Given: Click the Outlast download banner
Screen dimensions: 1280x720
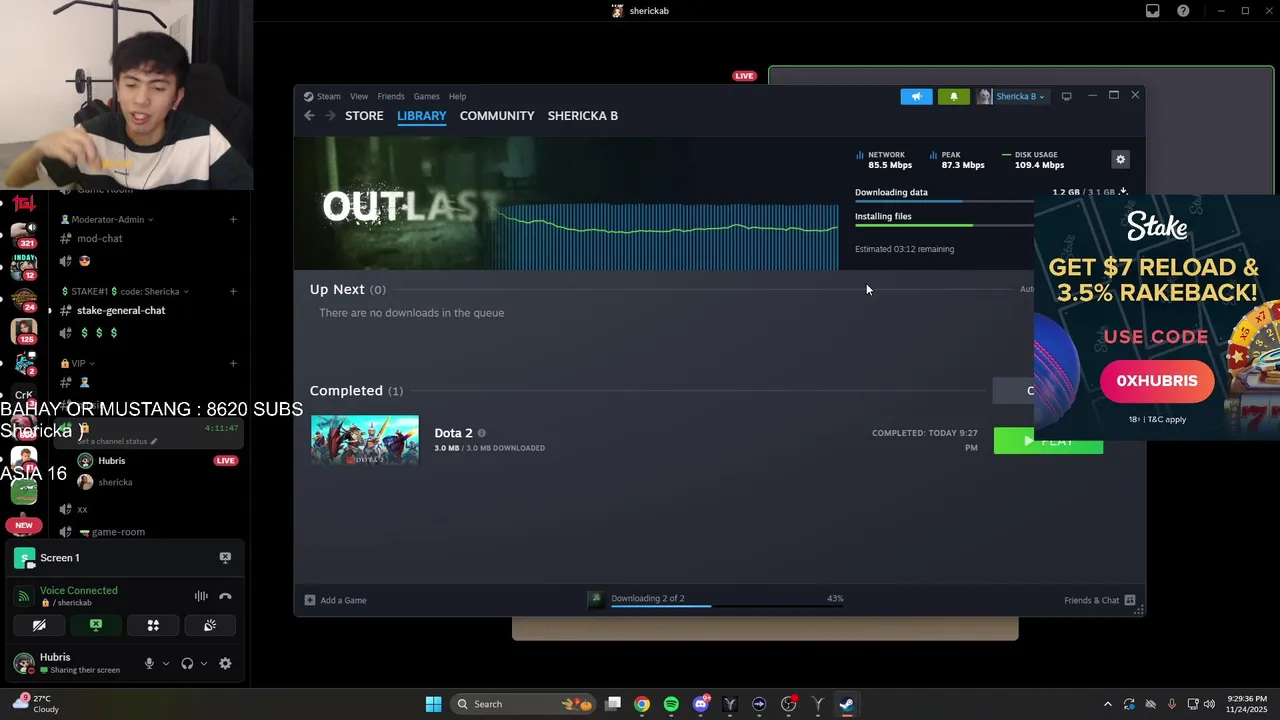Looking at the screenshot, I should tap(567, 204).
